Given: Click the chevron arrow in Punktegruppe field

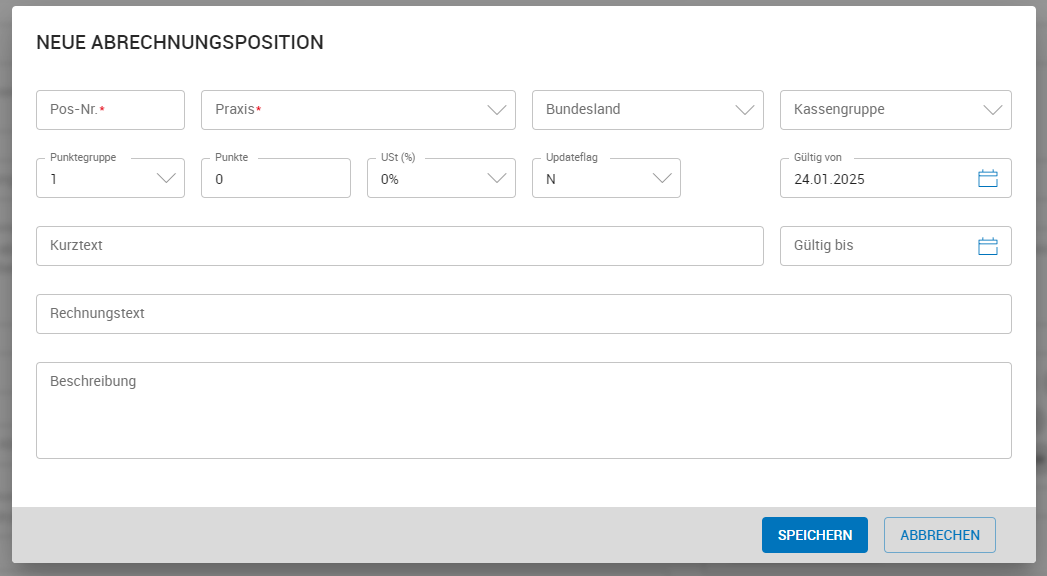Looking at the screenshot, I should pyautogui.click(x=166, y=179).
